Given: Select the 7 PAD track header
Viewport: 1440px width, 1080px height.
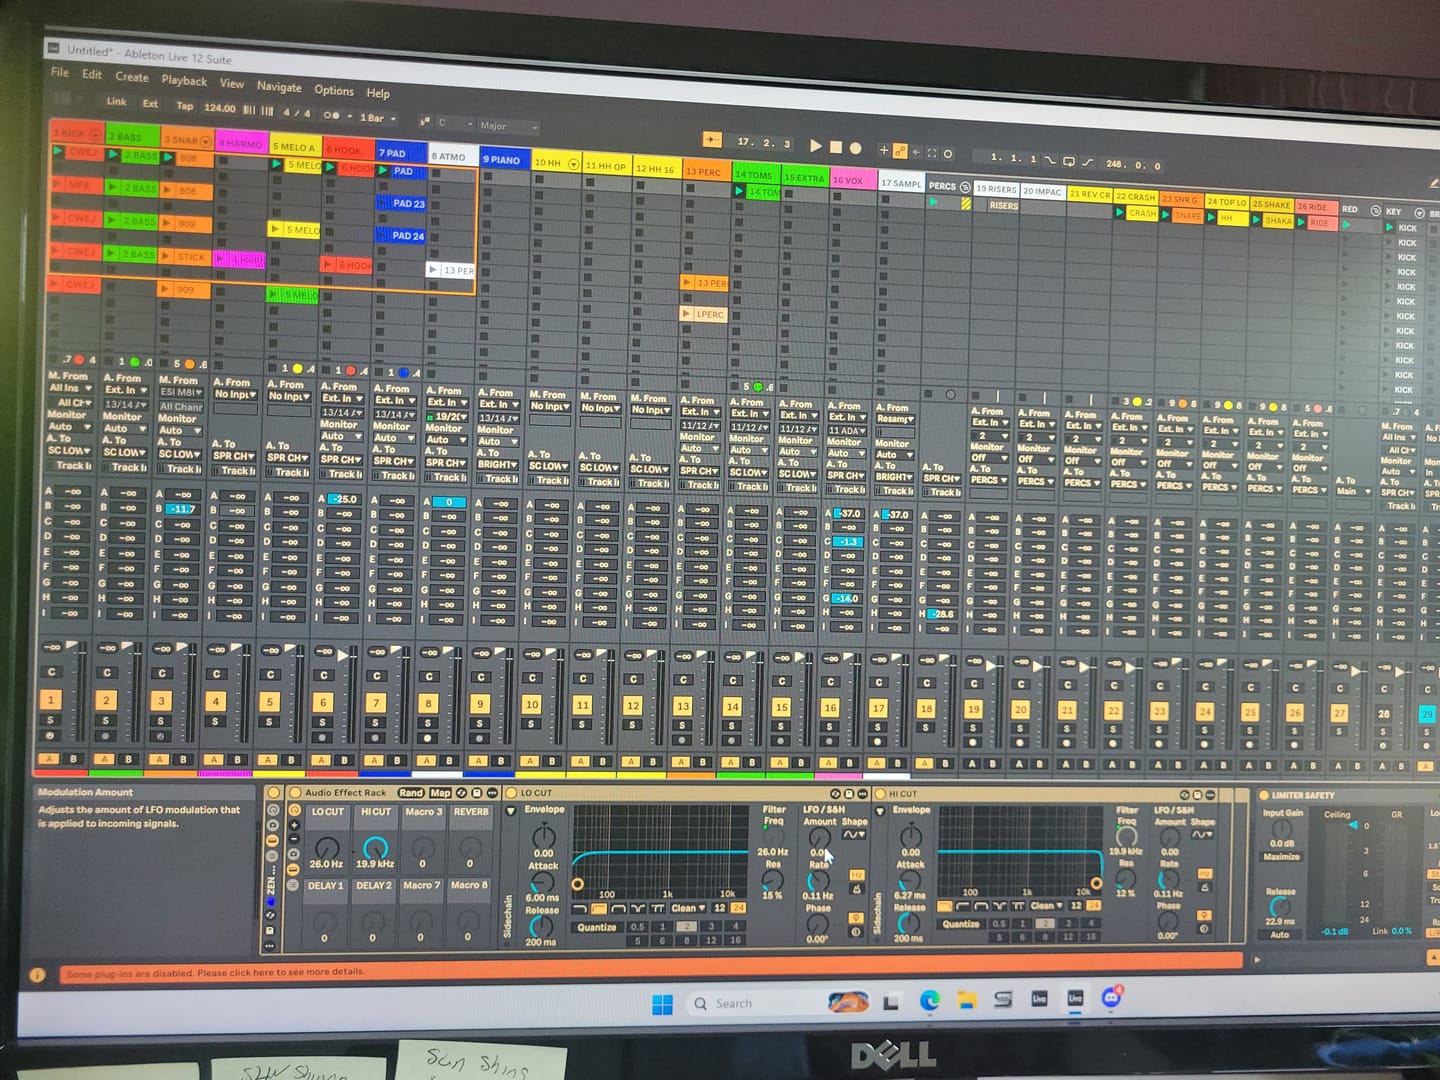Looking at the screenshot, I should tap(400, 153).
